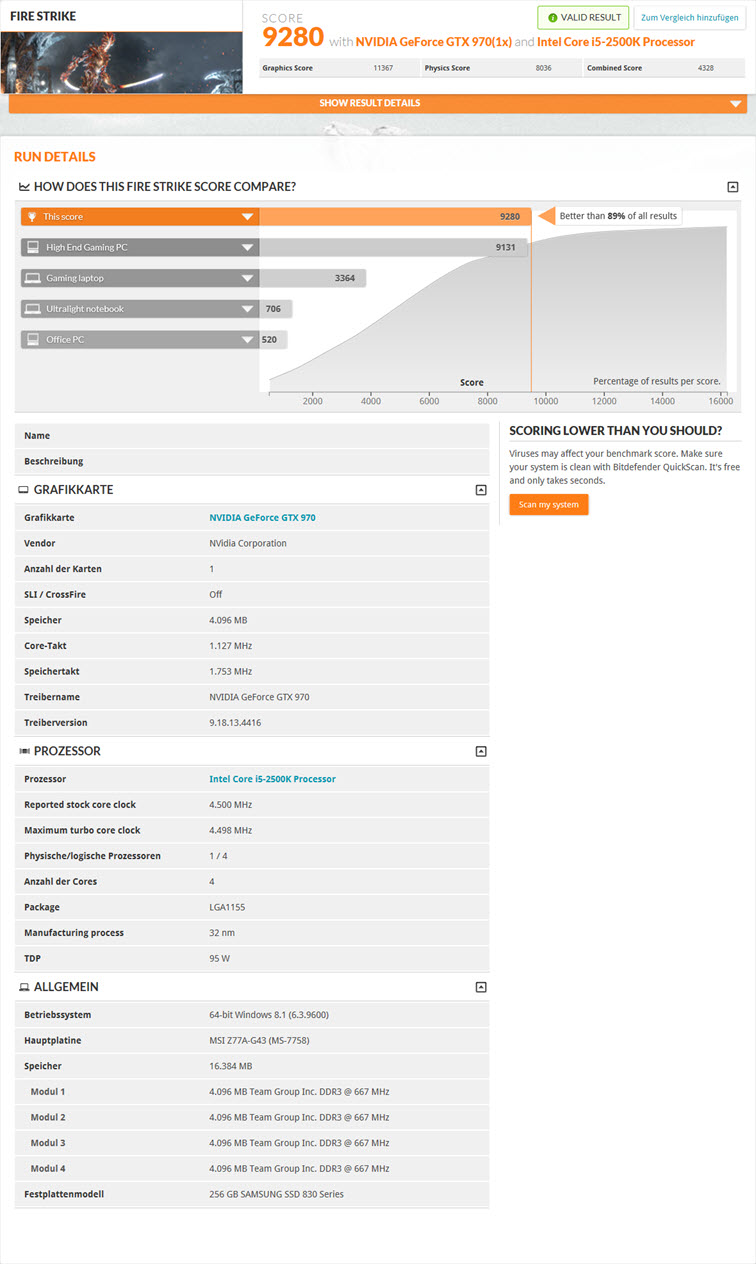This screenshot has height=1264, width=756.
Task: Click the Fire Strike thumbnail image
Action: pos(121,62)
